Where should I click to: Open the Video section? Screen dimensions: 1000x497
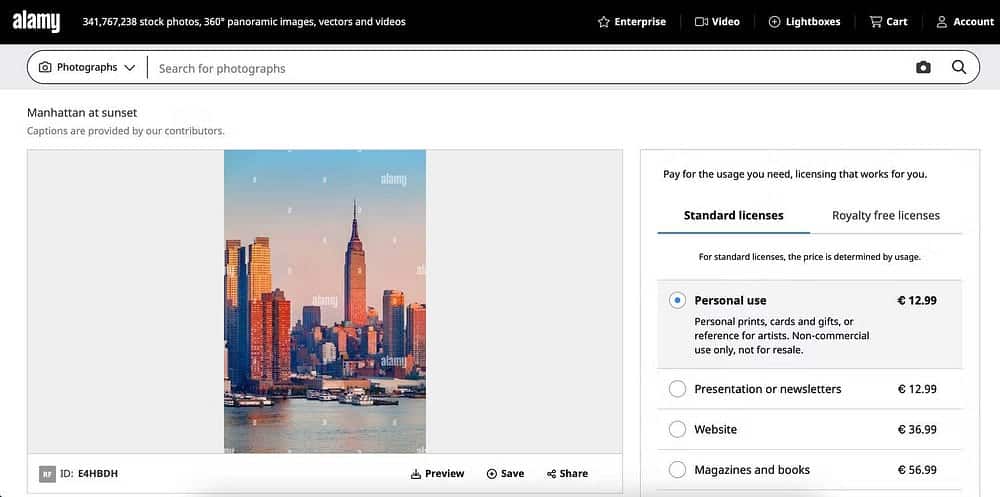coord(717,22)
